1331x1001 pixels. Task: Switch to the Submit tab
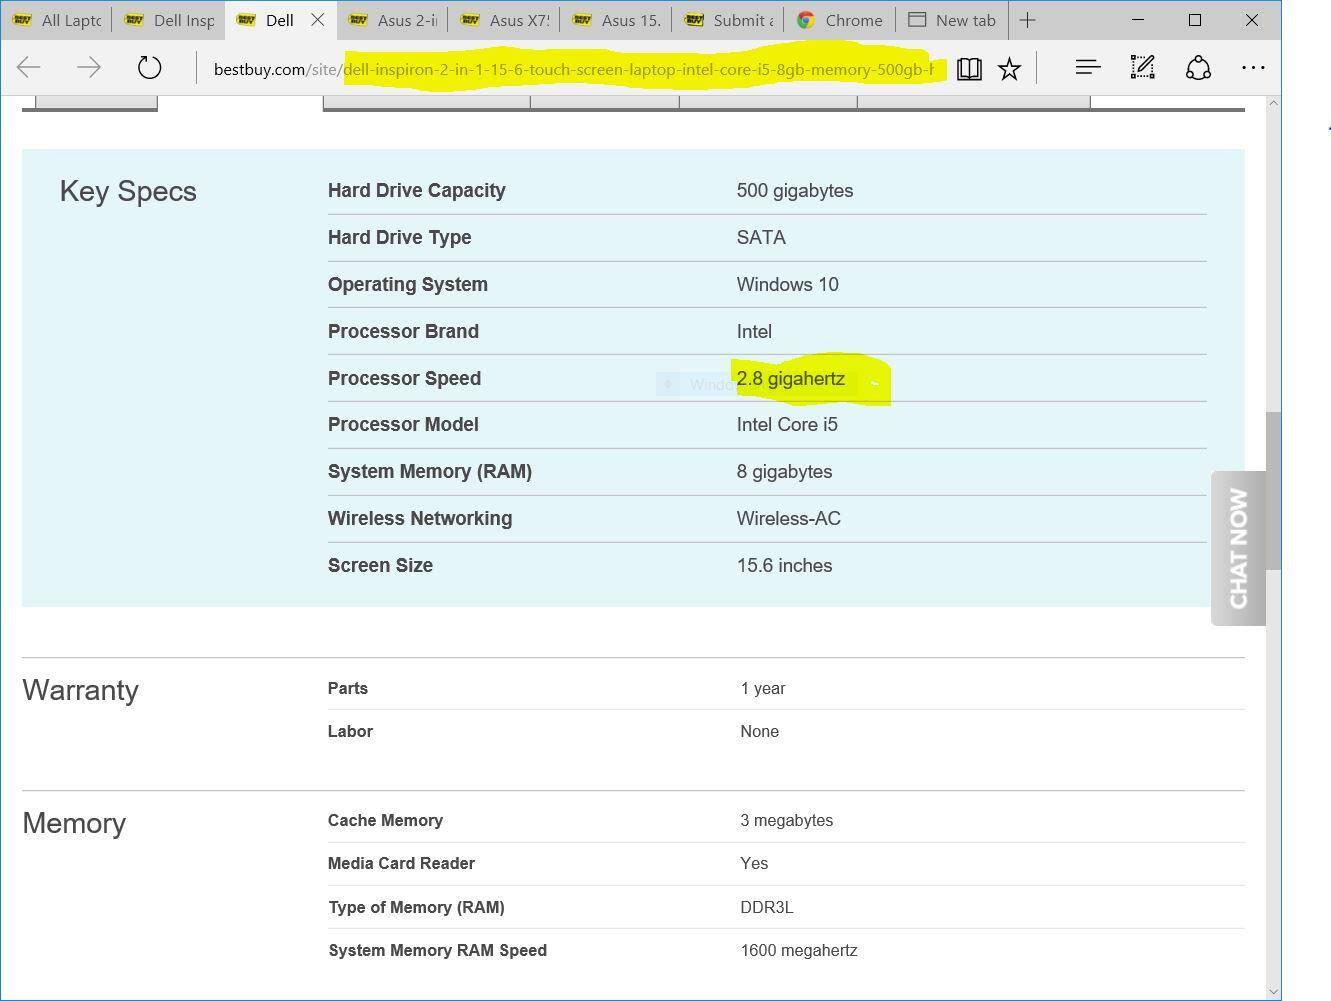coord(730,20)
